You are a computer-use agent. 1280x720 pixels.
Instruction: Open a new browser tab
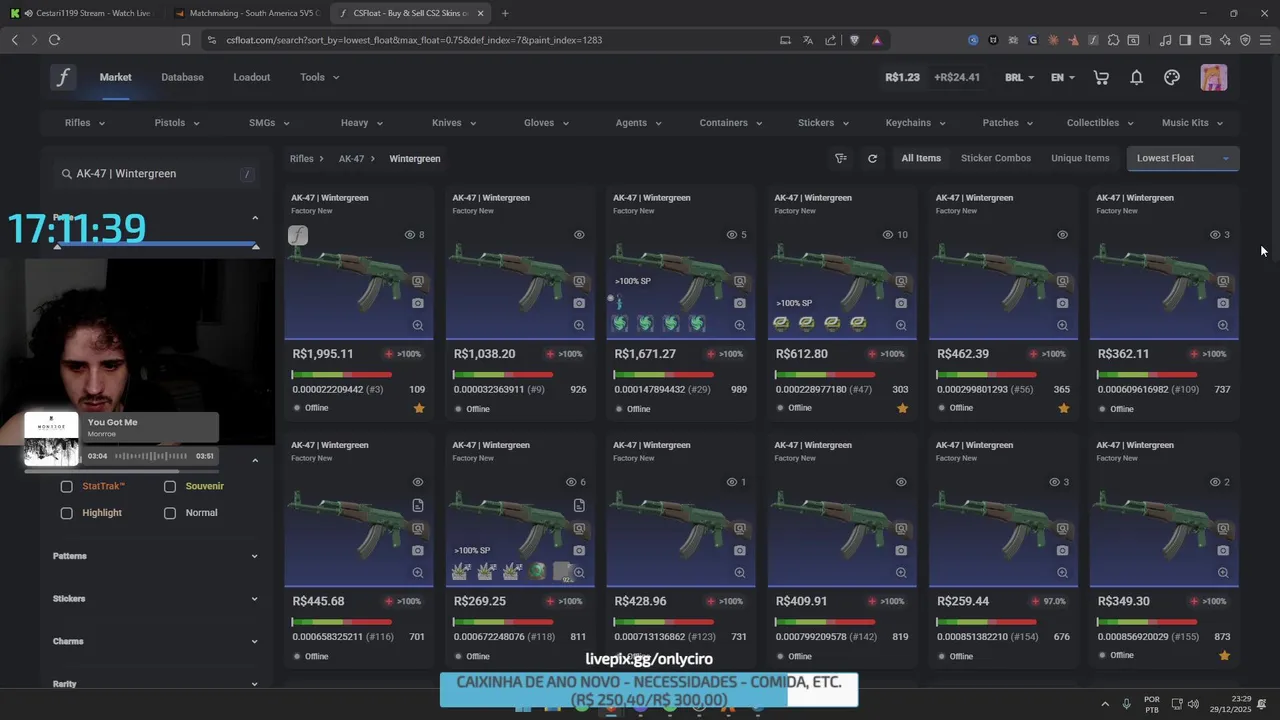[x=504, y=13]
